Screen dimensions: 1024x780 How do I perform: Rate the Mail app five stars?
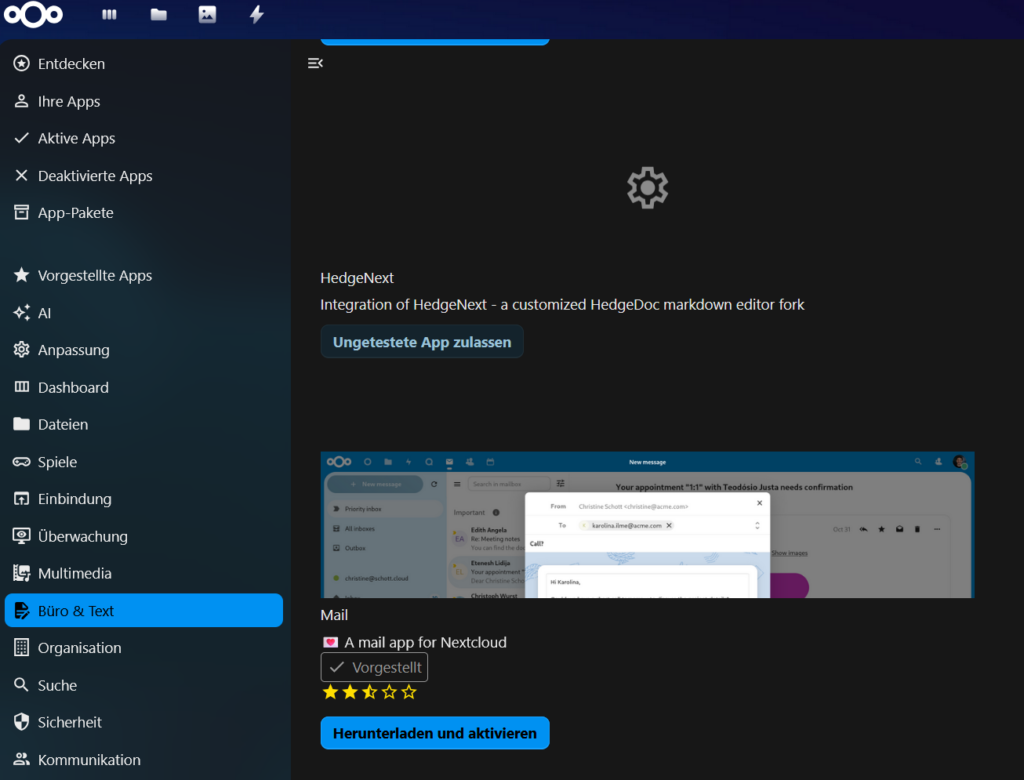[408, 691]
